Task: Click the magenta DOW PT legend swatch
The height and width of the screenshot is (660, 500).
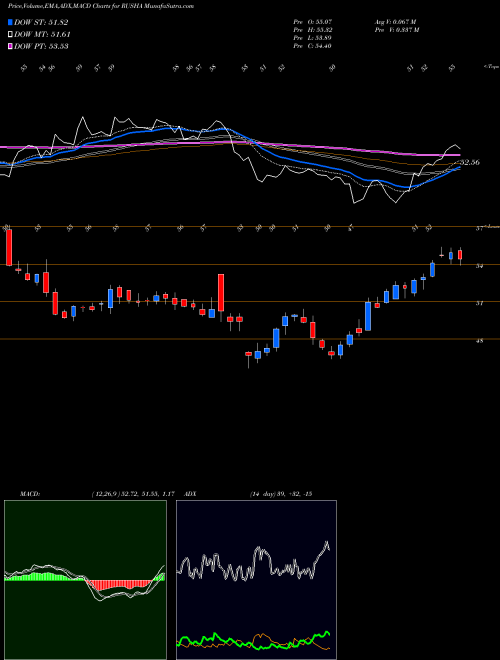Action: 10,46
